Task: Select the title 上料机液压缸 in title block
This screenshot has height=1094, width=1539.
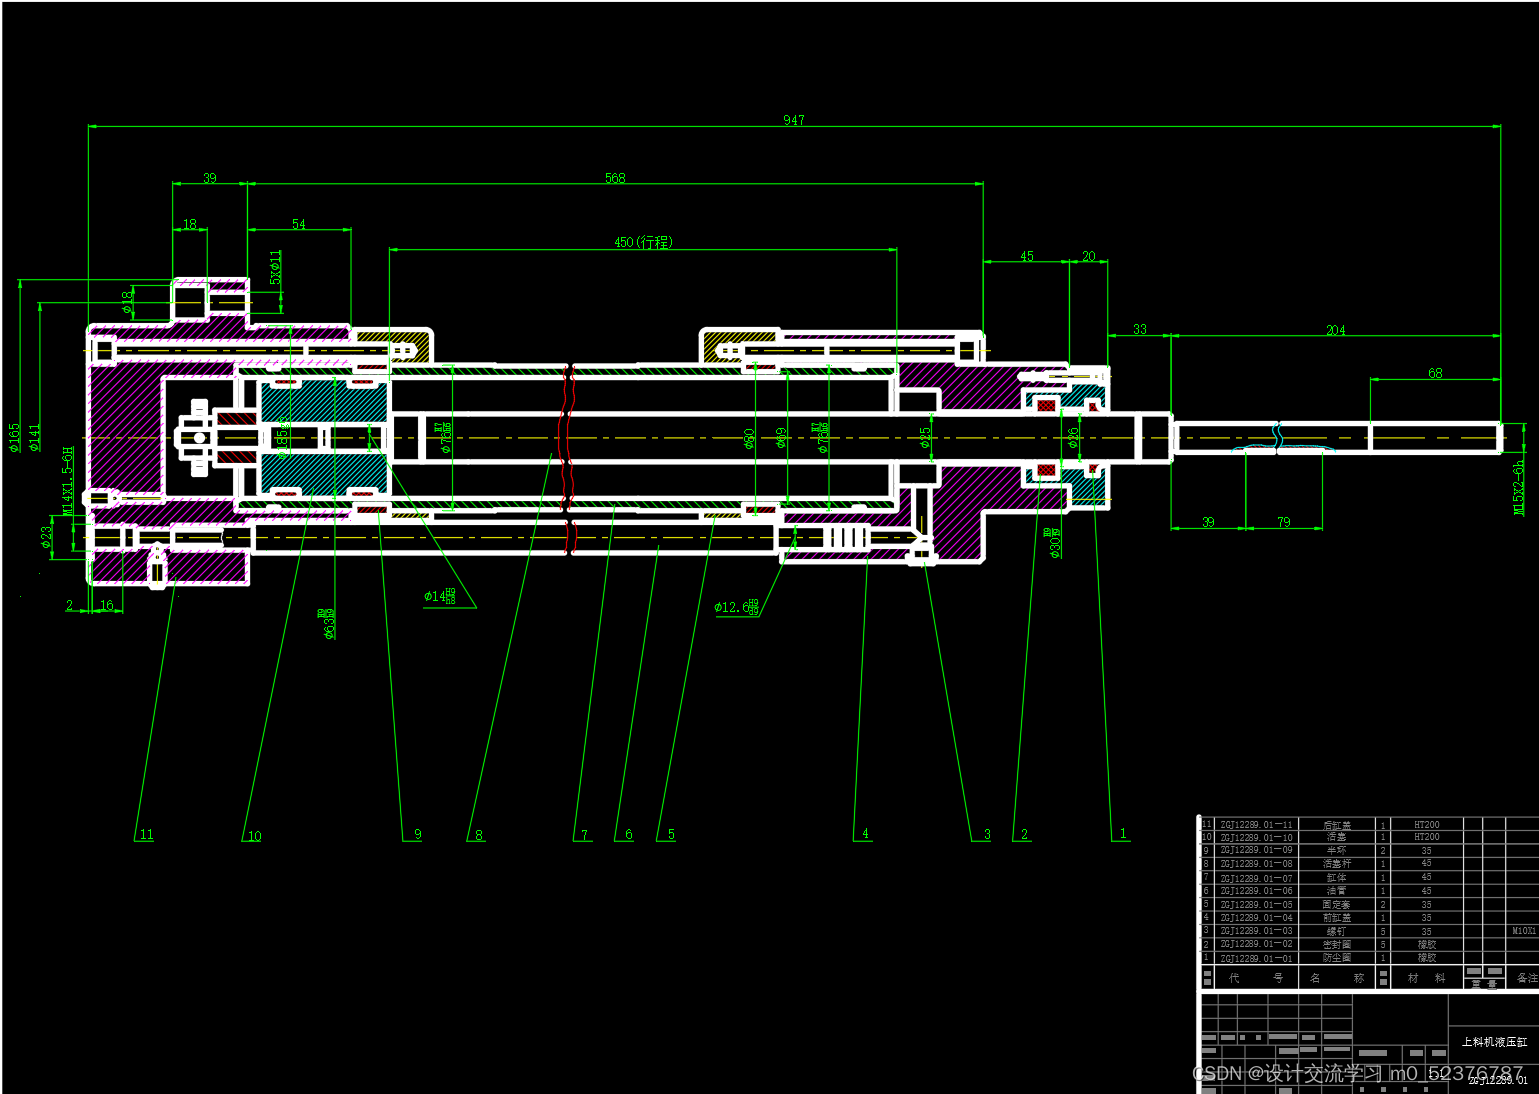Action: (x=1494, y=1041)
